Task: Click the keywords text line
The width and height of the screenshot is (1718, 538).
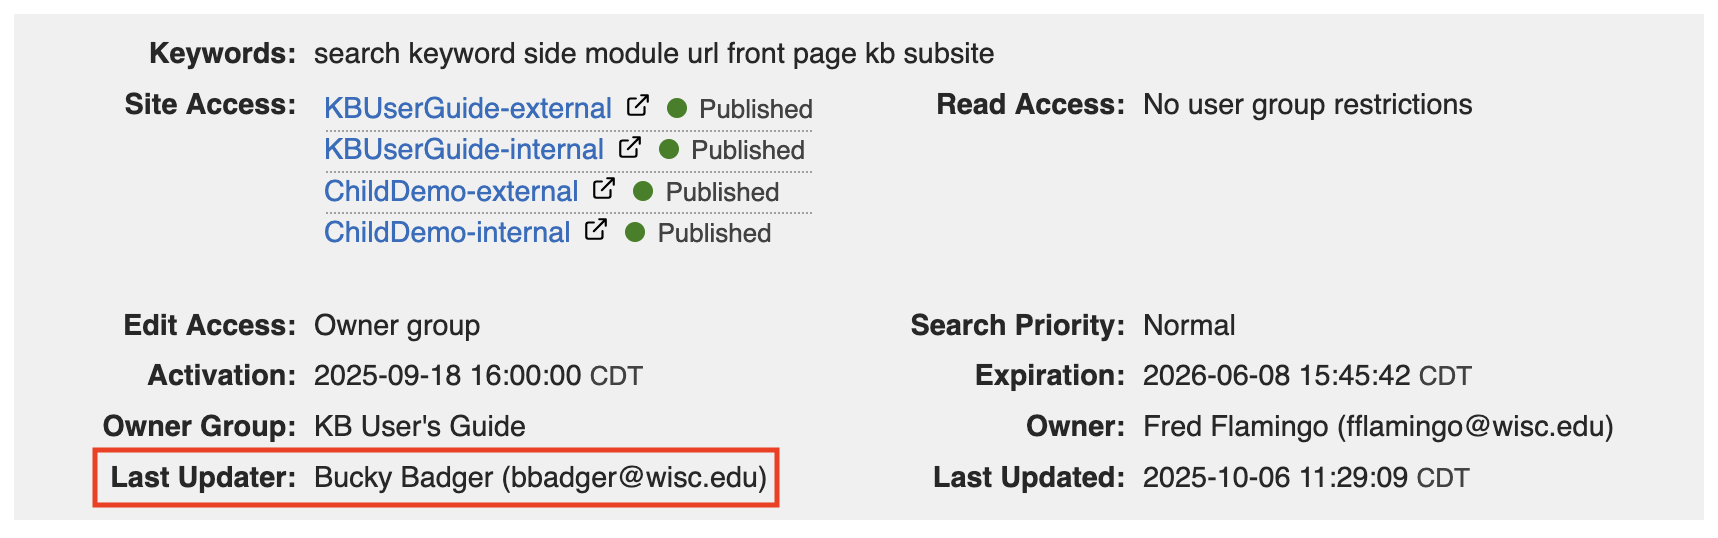Action: tap(653, 54)
